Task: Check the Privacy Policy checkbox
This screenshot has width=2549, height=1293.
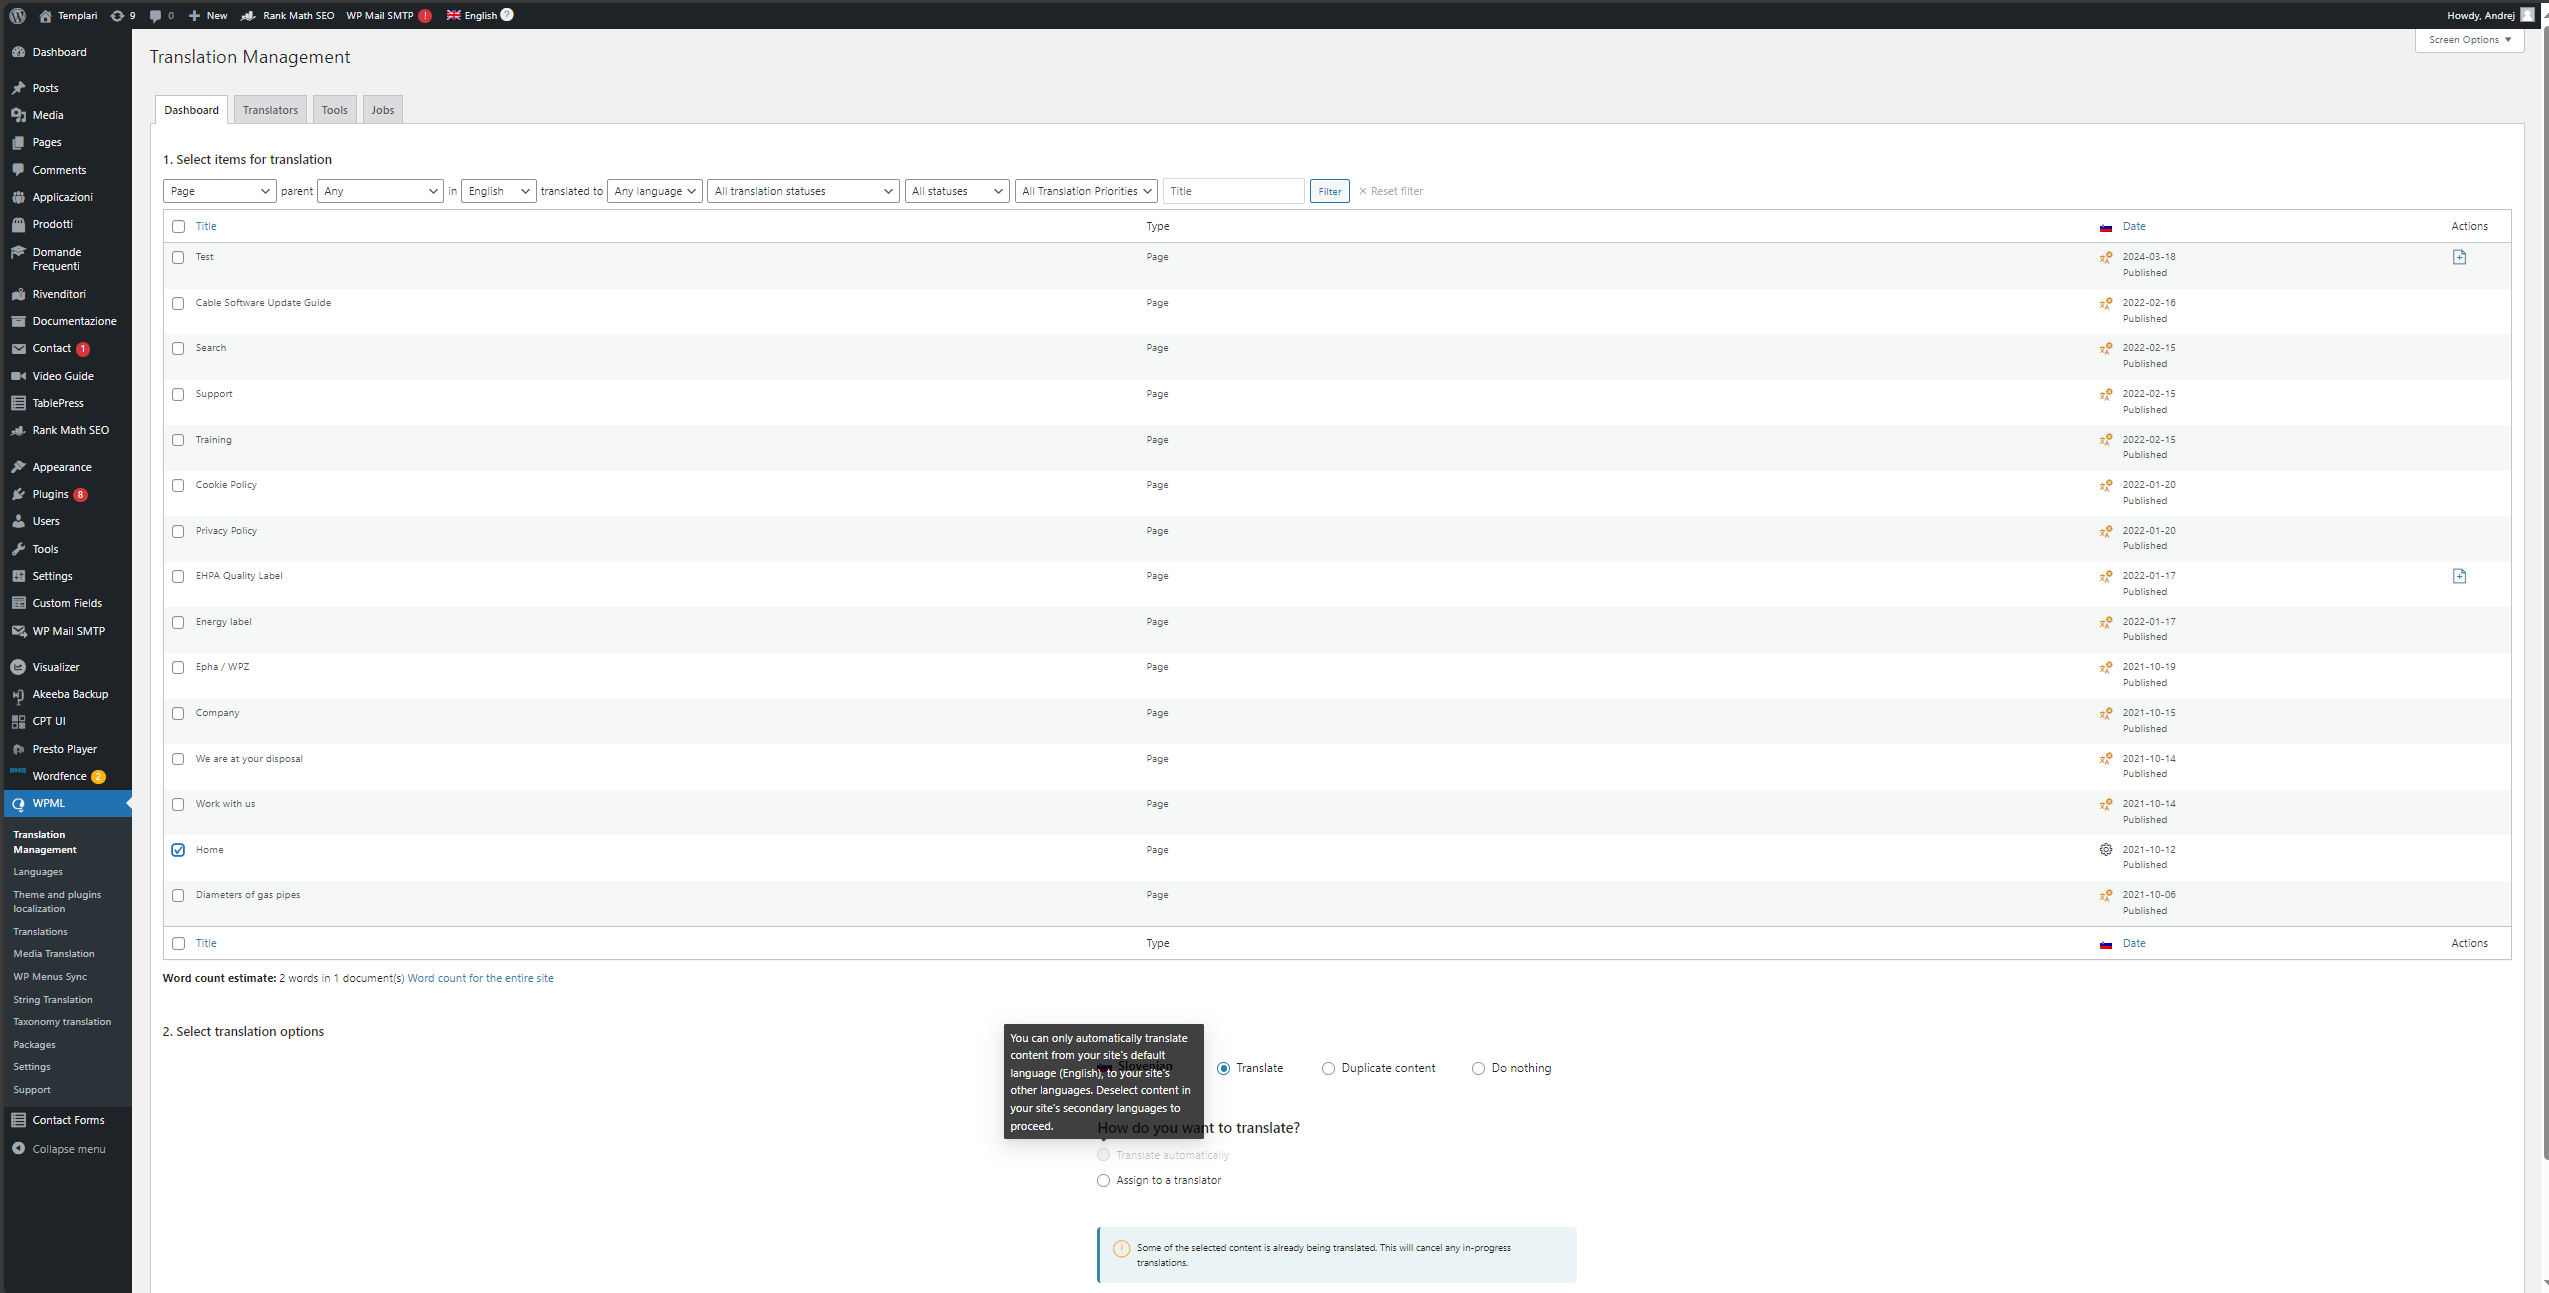Action: 178,532
